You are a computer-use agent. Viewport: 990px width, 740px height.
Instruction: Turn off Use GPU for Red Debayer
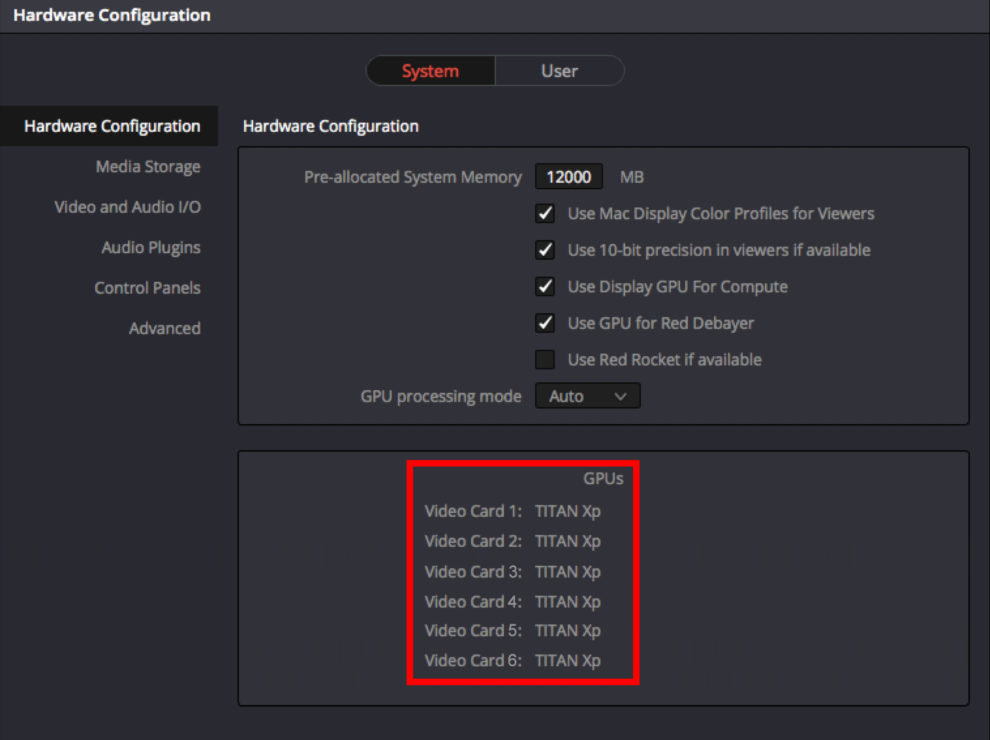pos(545,323)
